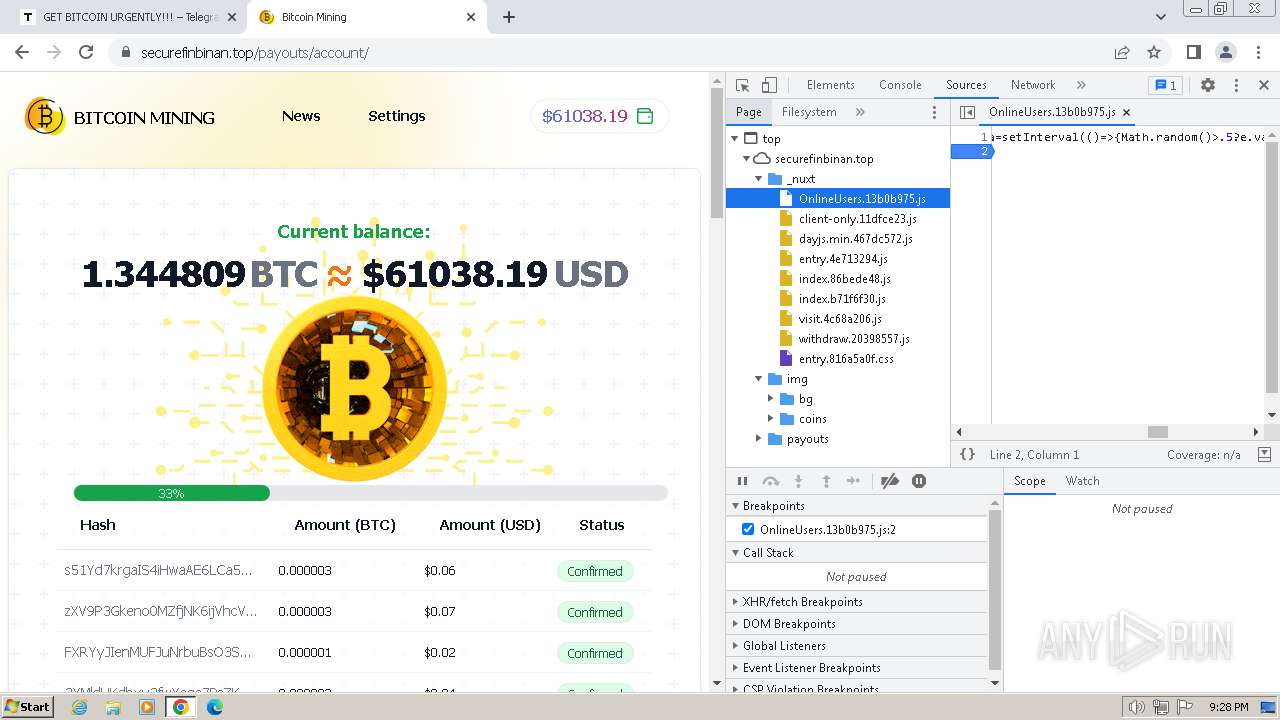The height and width of the screenshot is (720, 1280).
Task: Open the Filesystem navigator tab
Action: 809,112
